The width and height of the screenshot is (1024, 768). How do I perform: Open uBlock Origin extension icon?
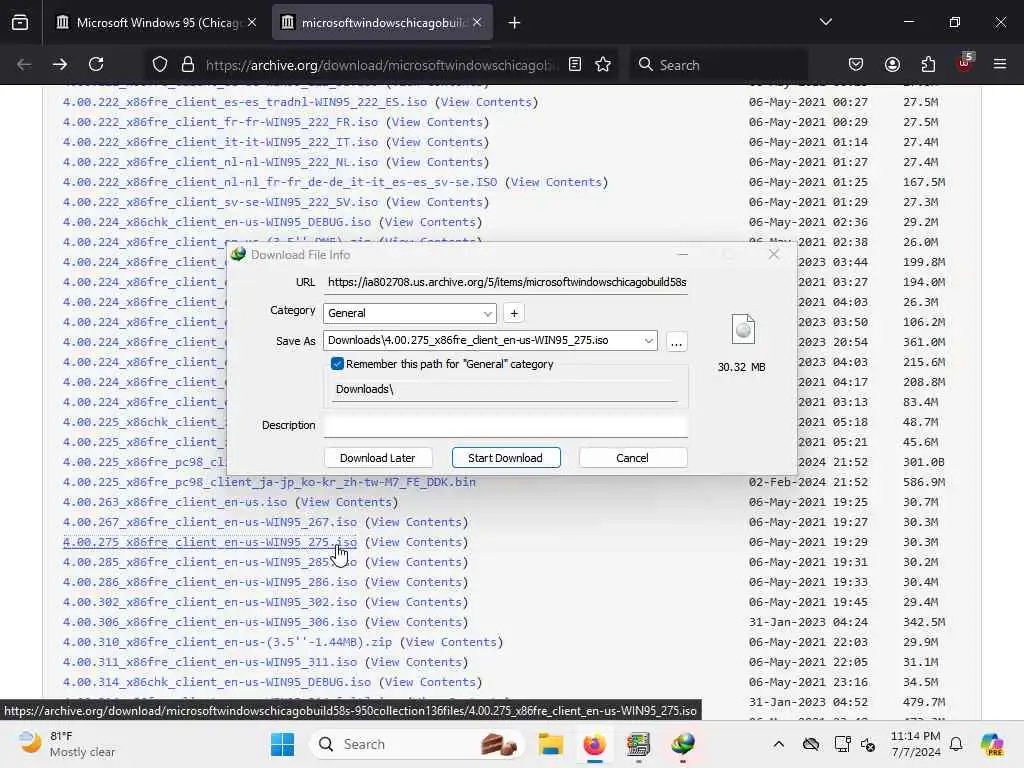pyautogui.click(x=965, y=63)
